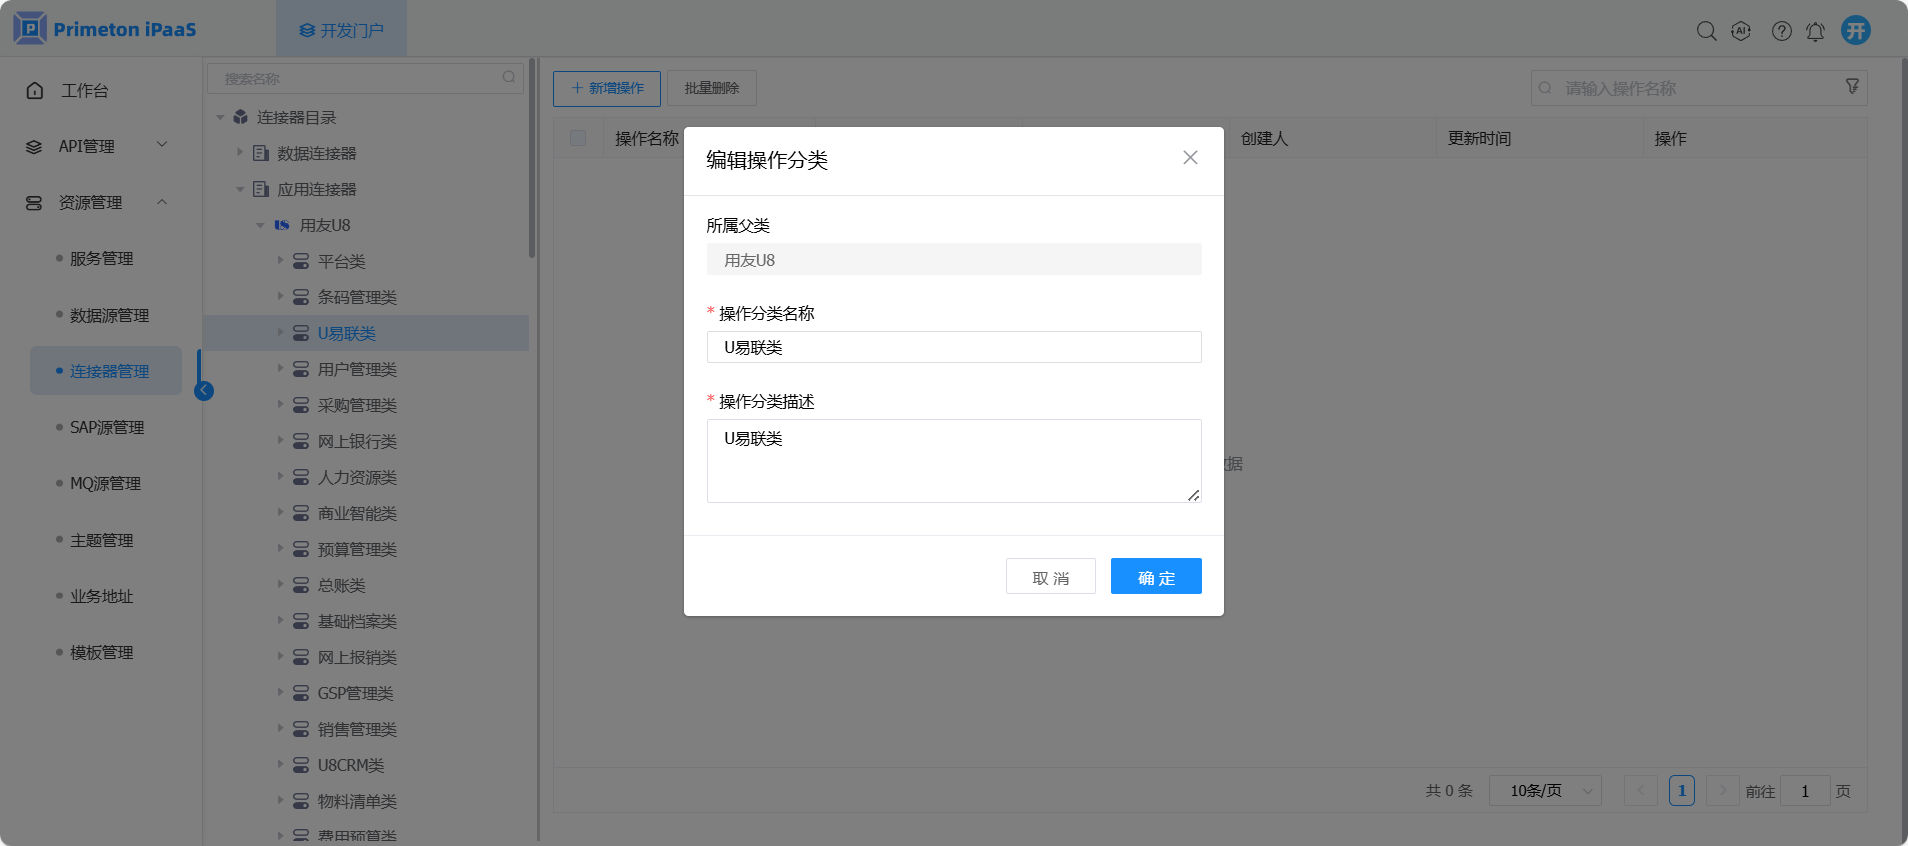Click the 连接器目录 cube icon
The image size is (1908, 846).
click(x=240, y=117)
